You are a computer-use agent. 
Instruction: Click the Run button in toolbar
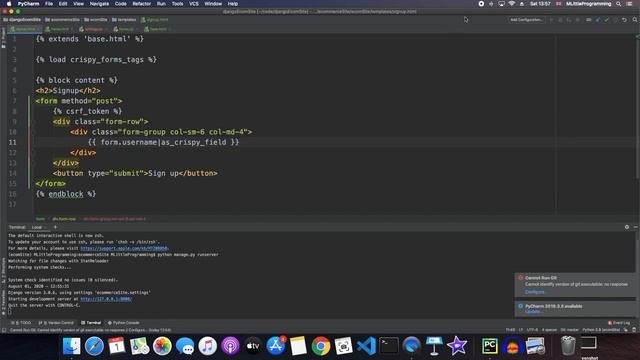coord(551,20)
